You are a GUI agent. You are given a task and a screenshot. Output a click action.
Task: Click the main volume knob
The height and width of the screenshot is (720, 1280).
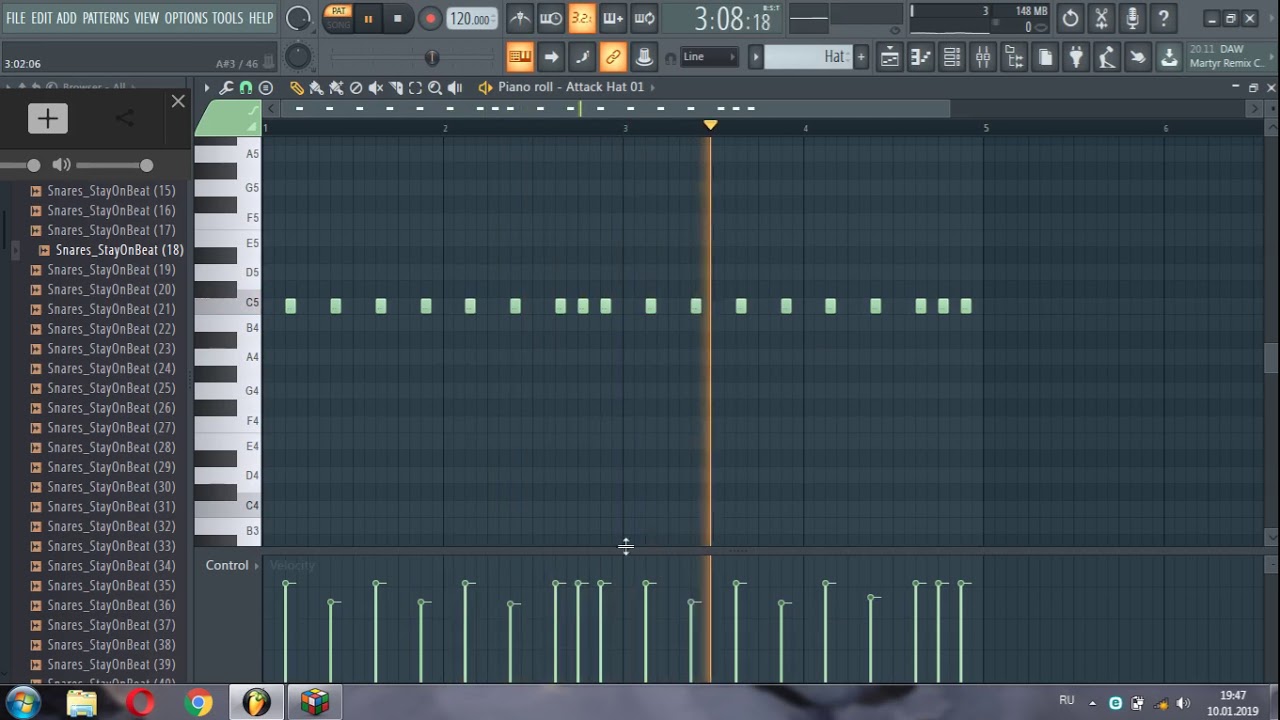click(x=298, y=18)
